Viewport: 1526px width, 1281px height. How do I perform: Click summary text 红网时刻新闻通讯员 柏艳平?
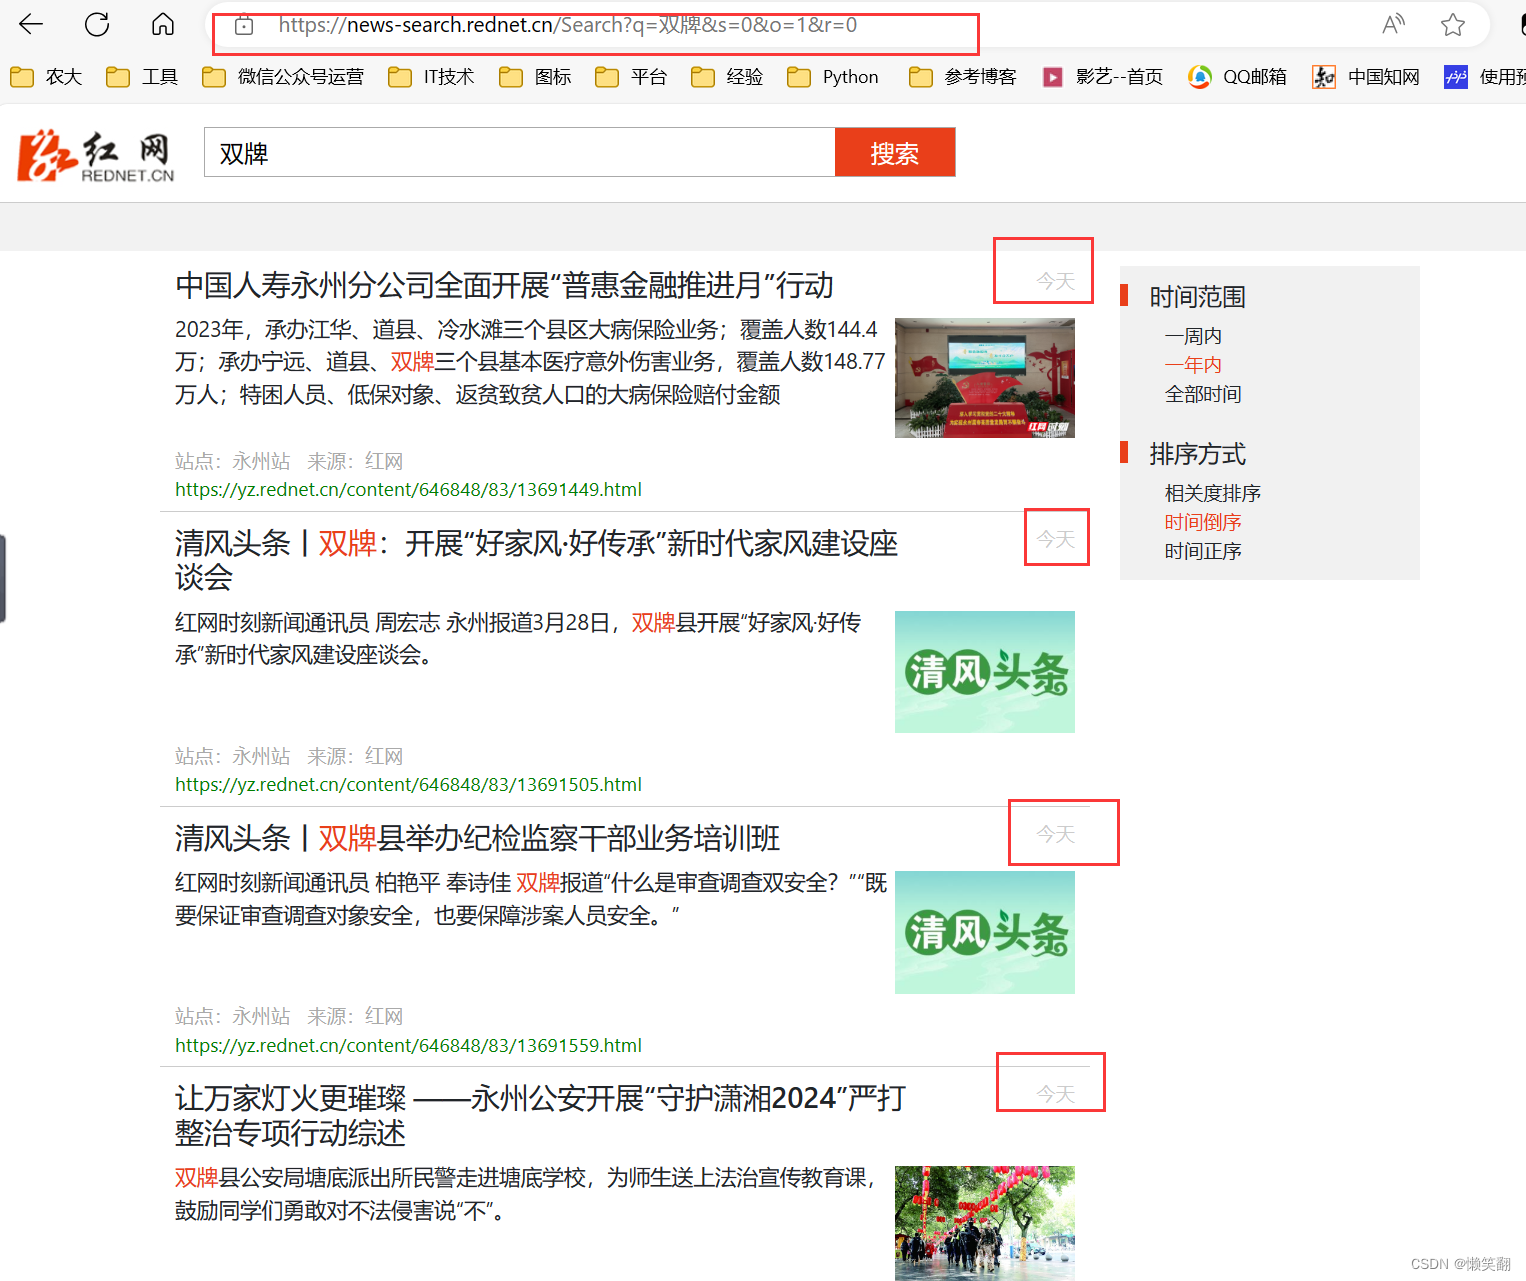pyautogui.click(x=531, y=899)
